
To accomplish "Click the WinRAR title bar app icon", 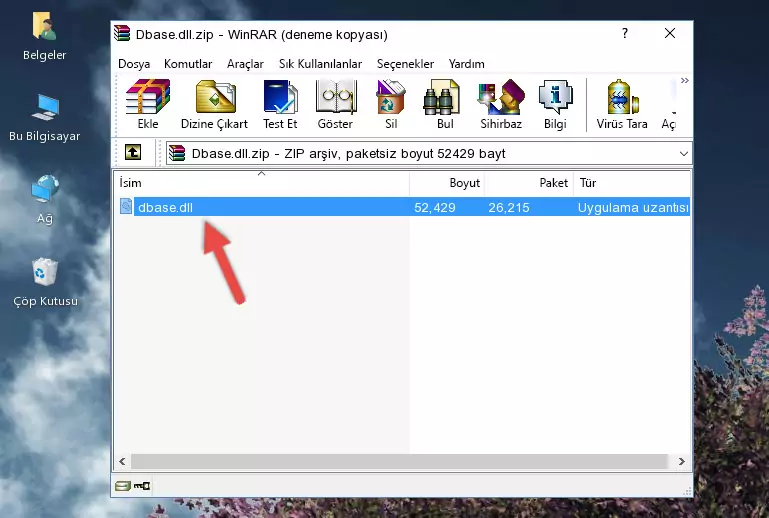I will pos(122,33).
